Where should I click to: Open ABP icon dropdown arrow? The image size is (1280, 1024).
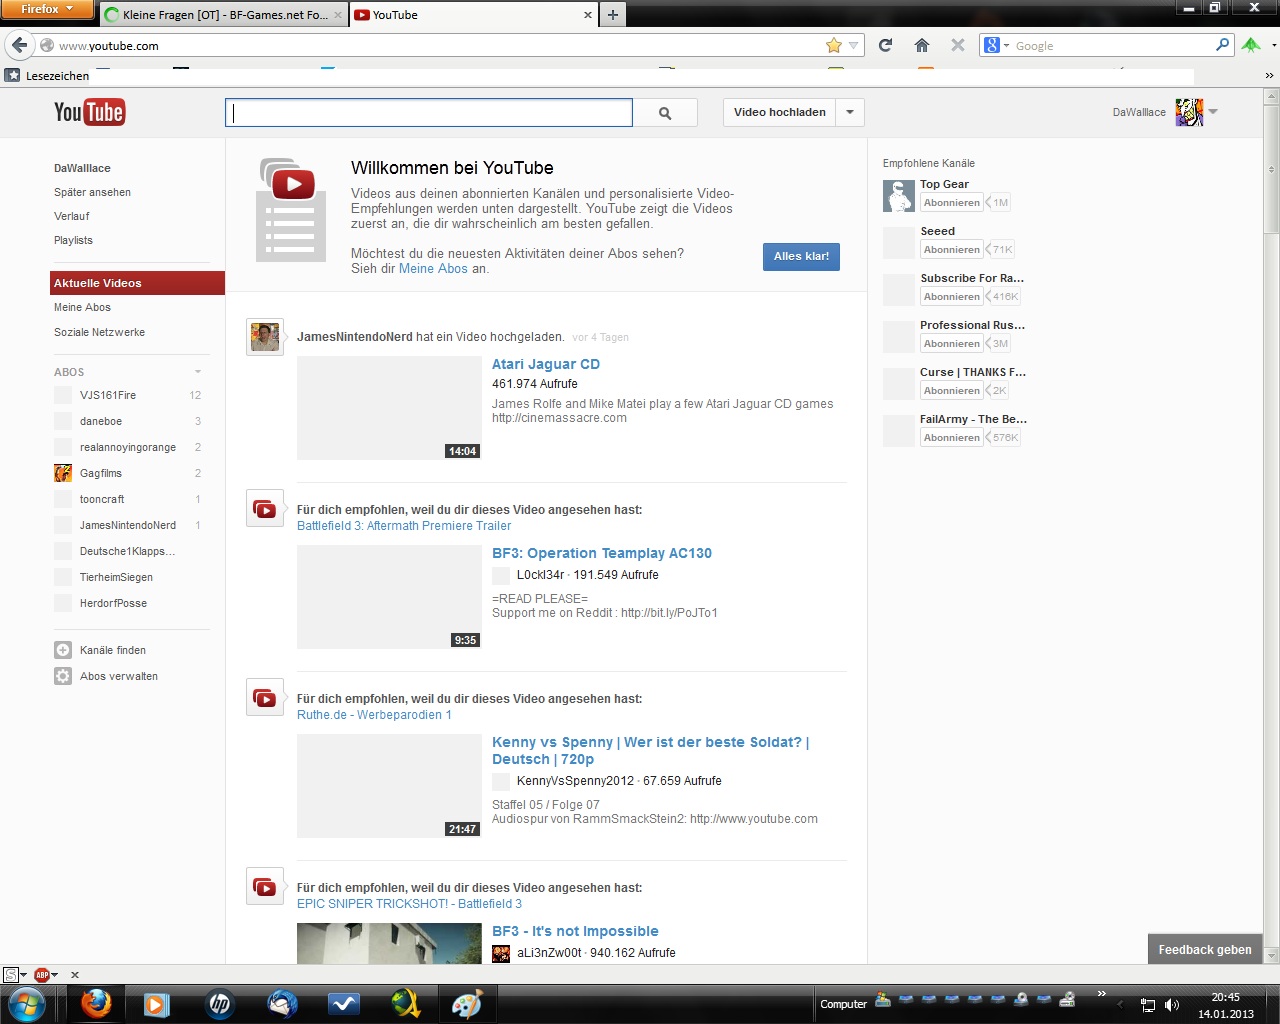(x=55, y=974)
